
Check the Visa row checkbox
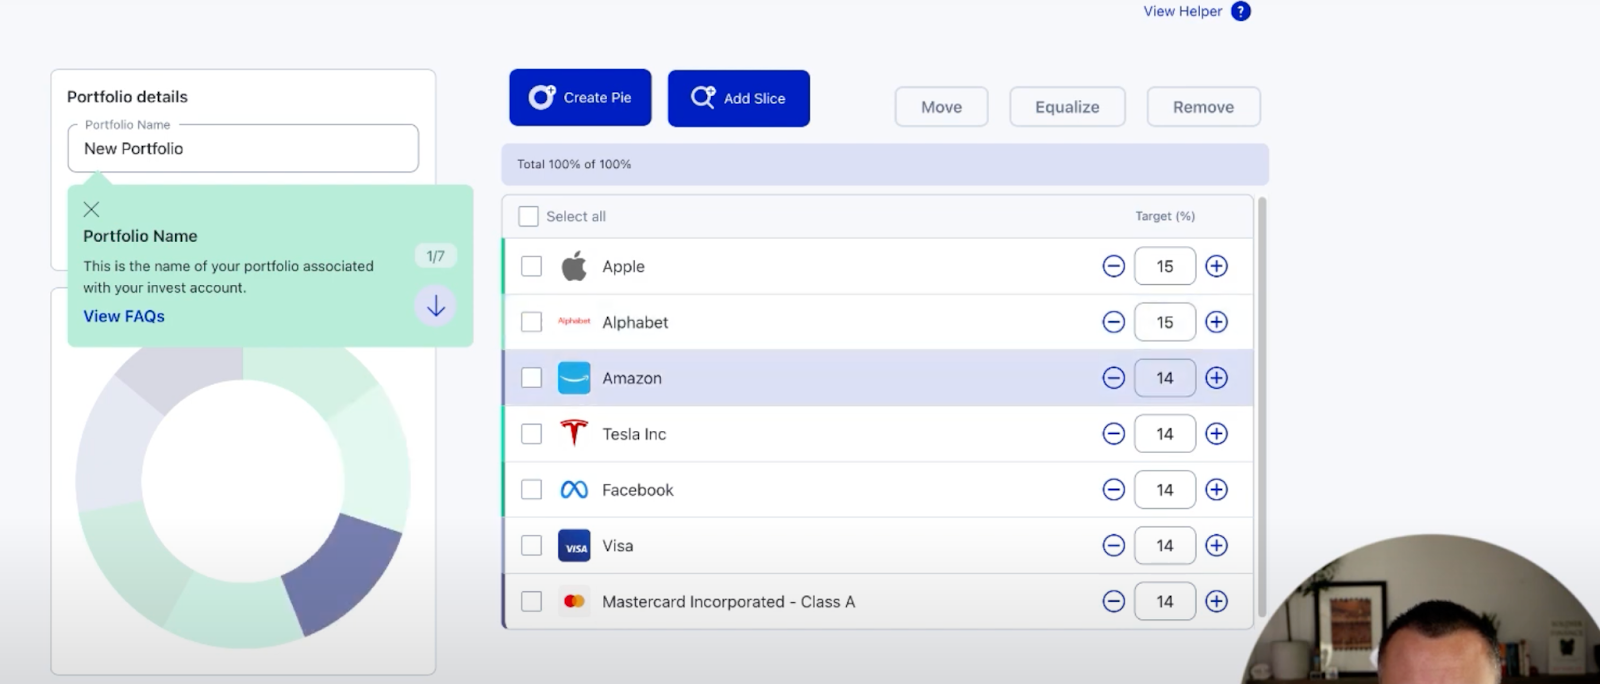(532, 546)
